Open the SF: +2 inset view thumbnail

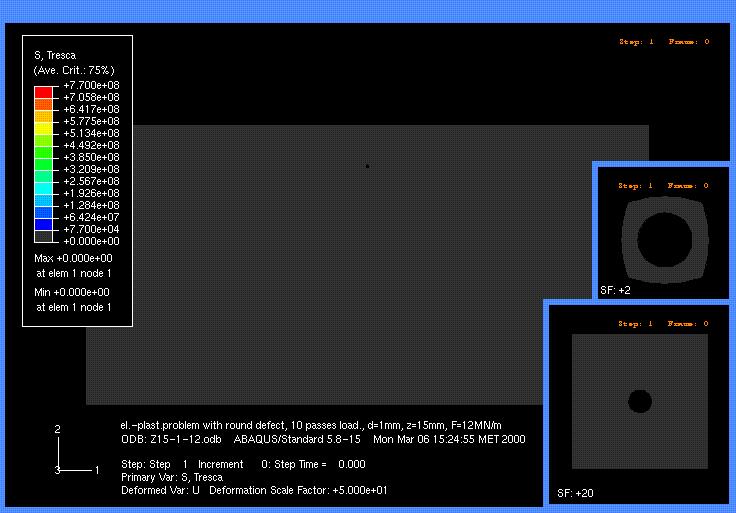pyautogui.click(x=663, y=232)
